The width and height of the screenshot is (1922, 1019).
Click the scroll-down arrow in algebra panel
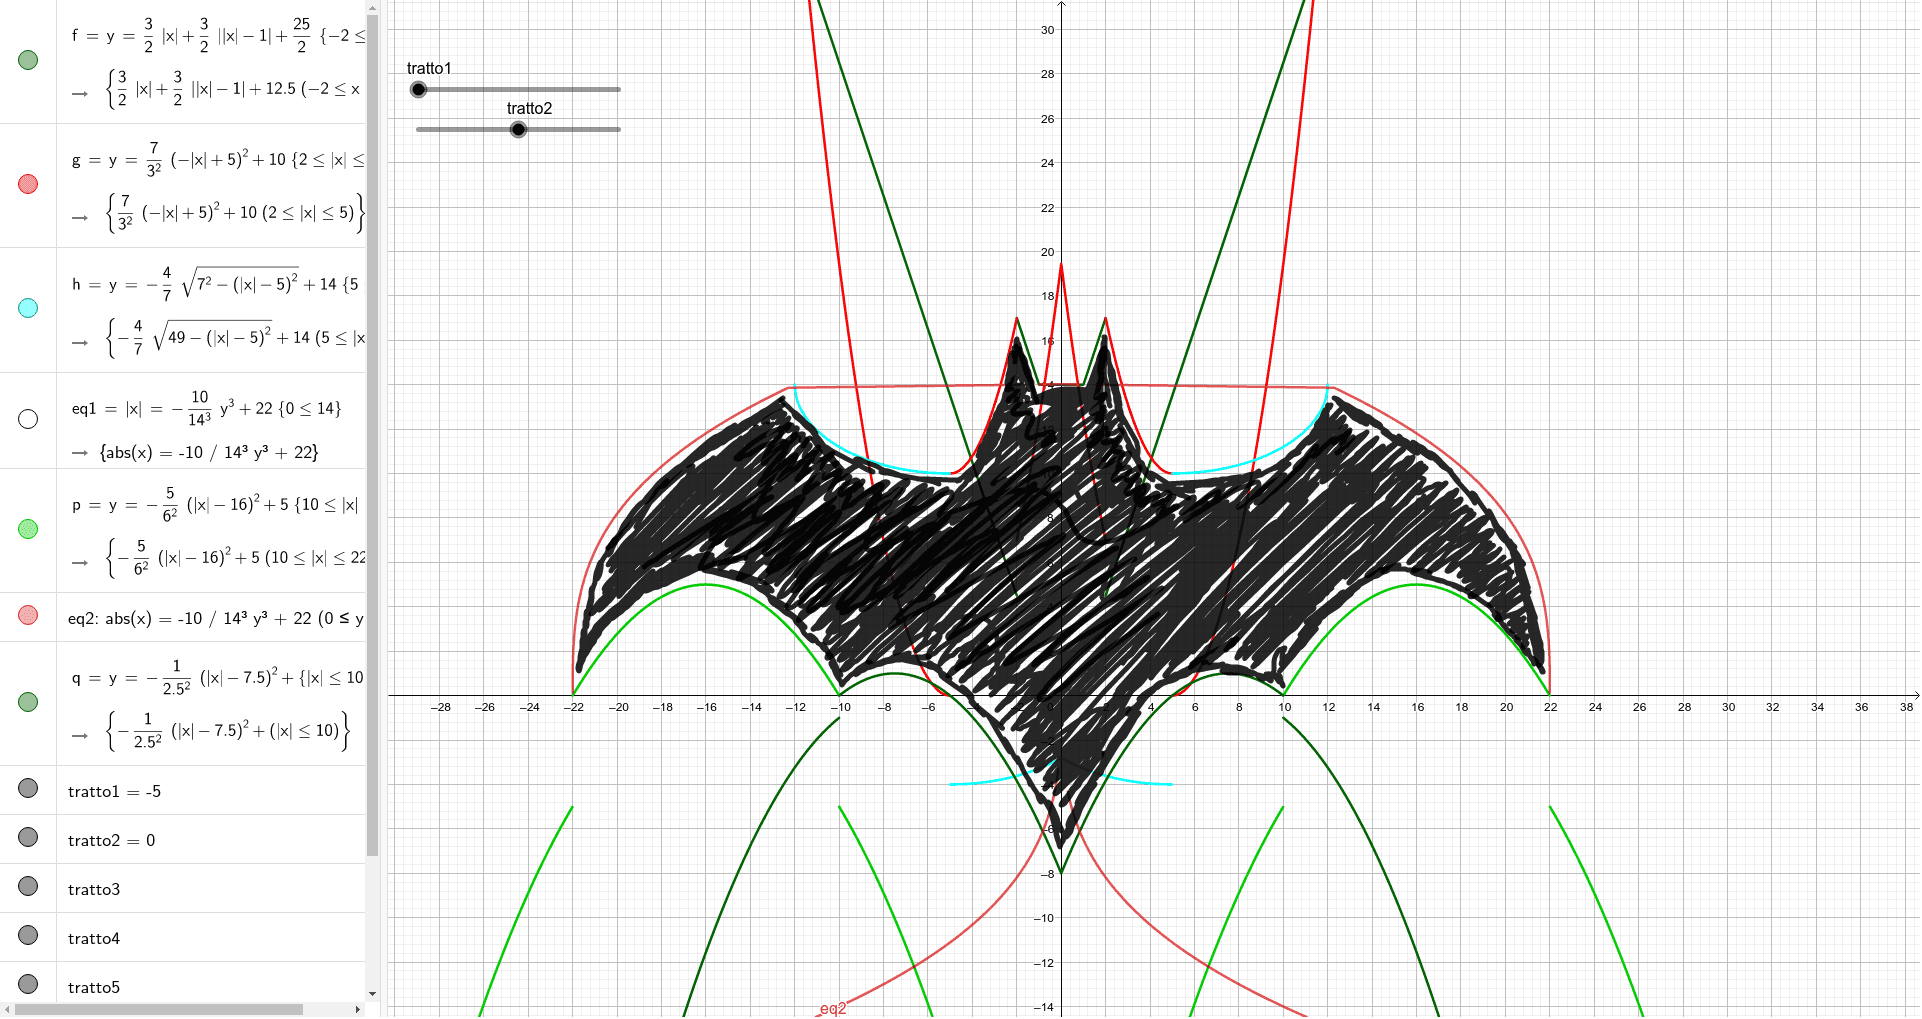[373, 994]
